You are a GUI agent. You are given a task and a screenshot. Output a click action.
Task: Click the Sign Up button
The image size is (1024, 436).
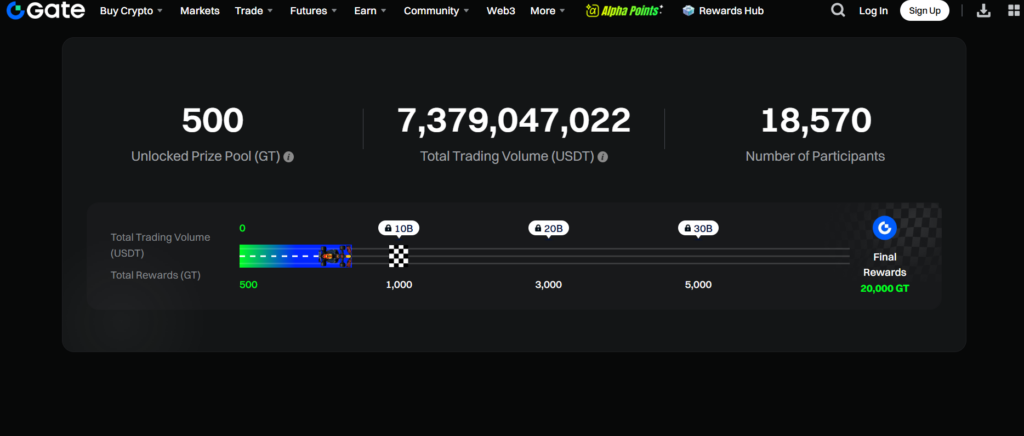pos(925,10)
